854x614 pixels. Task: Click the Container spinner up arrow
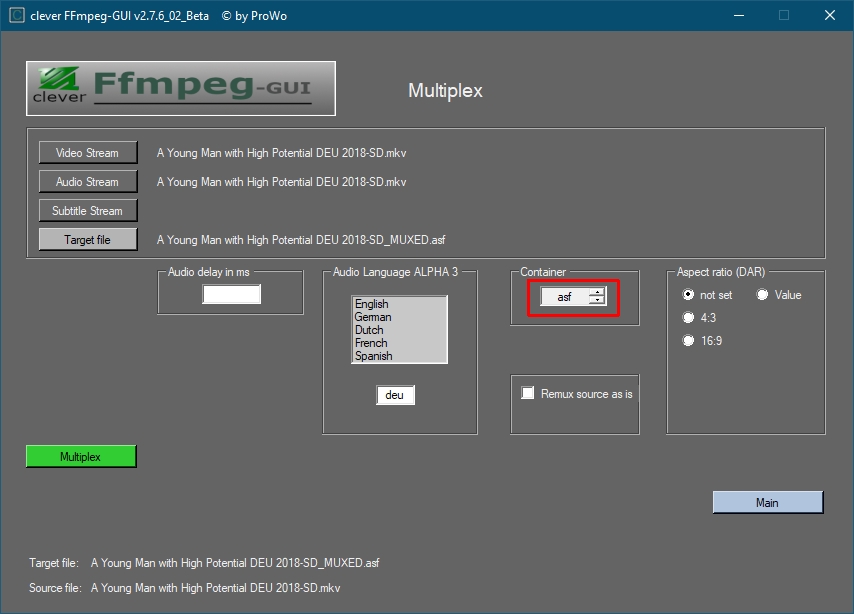coord(597,293)
